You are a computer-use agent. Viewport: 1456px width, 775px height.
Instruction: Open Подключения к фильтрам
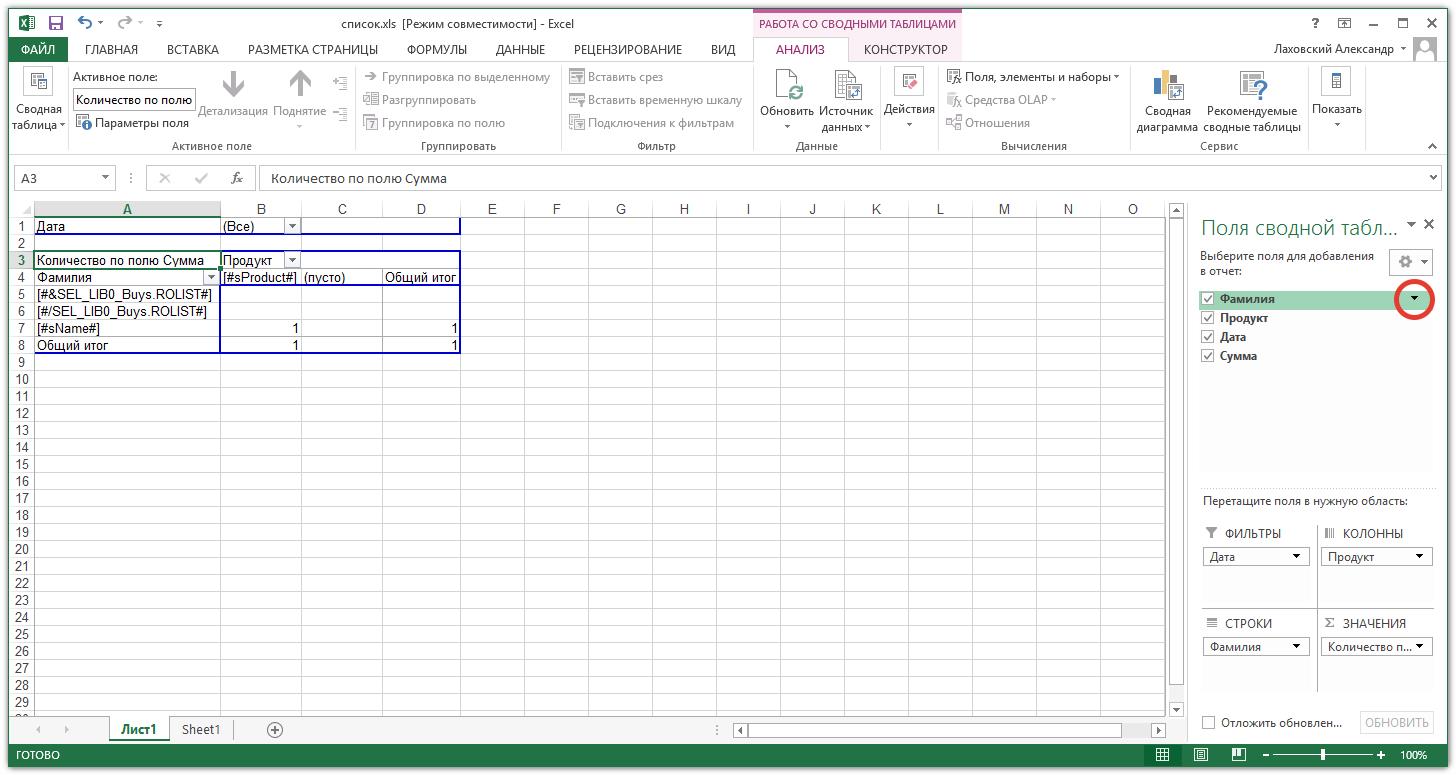[651, 123]
